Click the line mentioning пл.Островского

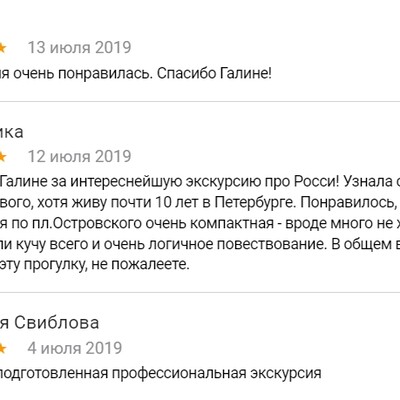point(200,224)
